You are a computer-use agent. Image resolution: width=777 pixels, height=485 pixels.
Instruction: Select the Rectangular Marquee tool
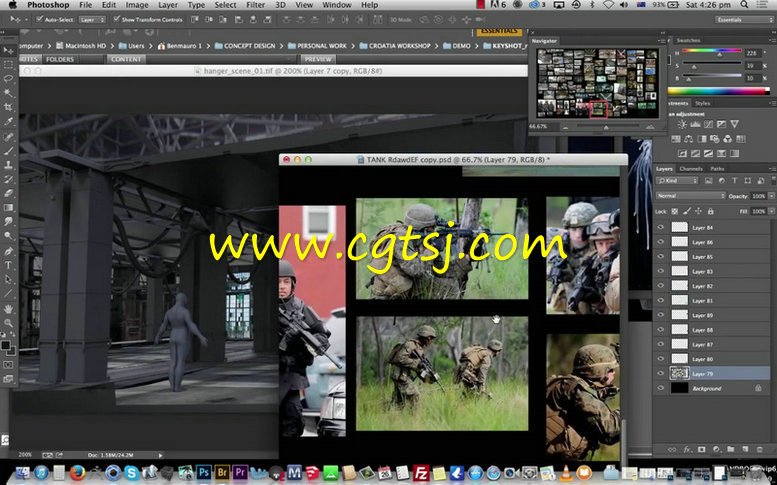(x=8, y=65)
